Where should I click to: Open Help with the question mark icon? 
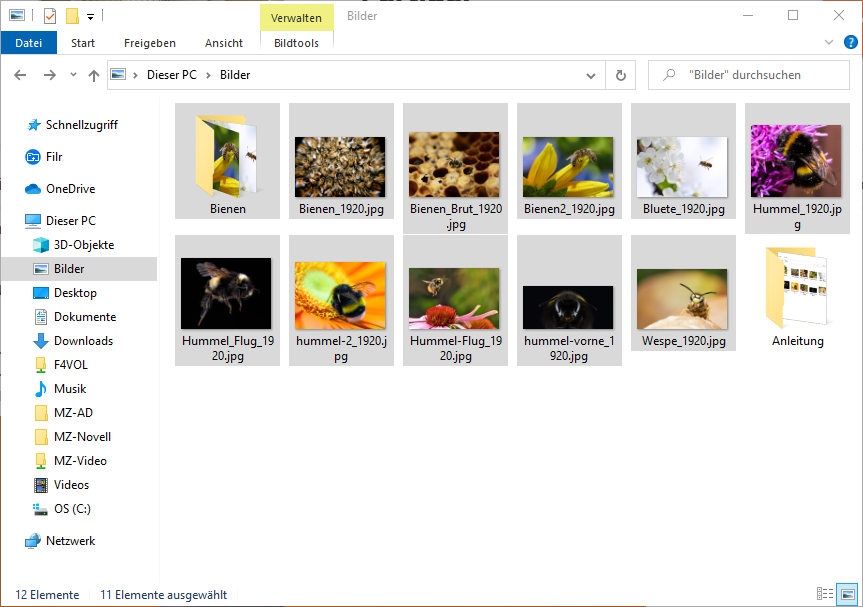pos(850,42)
